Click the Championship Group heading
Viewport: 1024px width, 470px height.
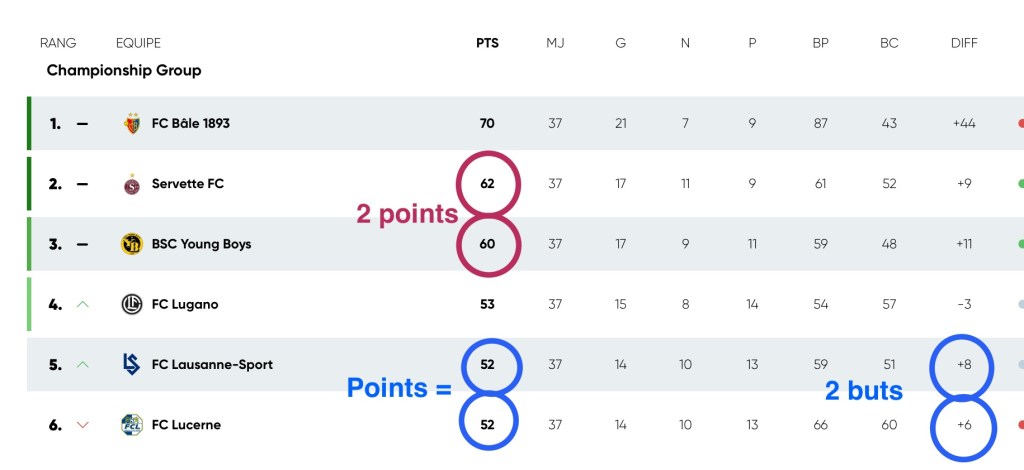pyautogui.click(x=124, y=70)
